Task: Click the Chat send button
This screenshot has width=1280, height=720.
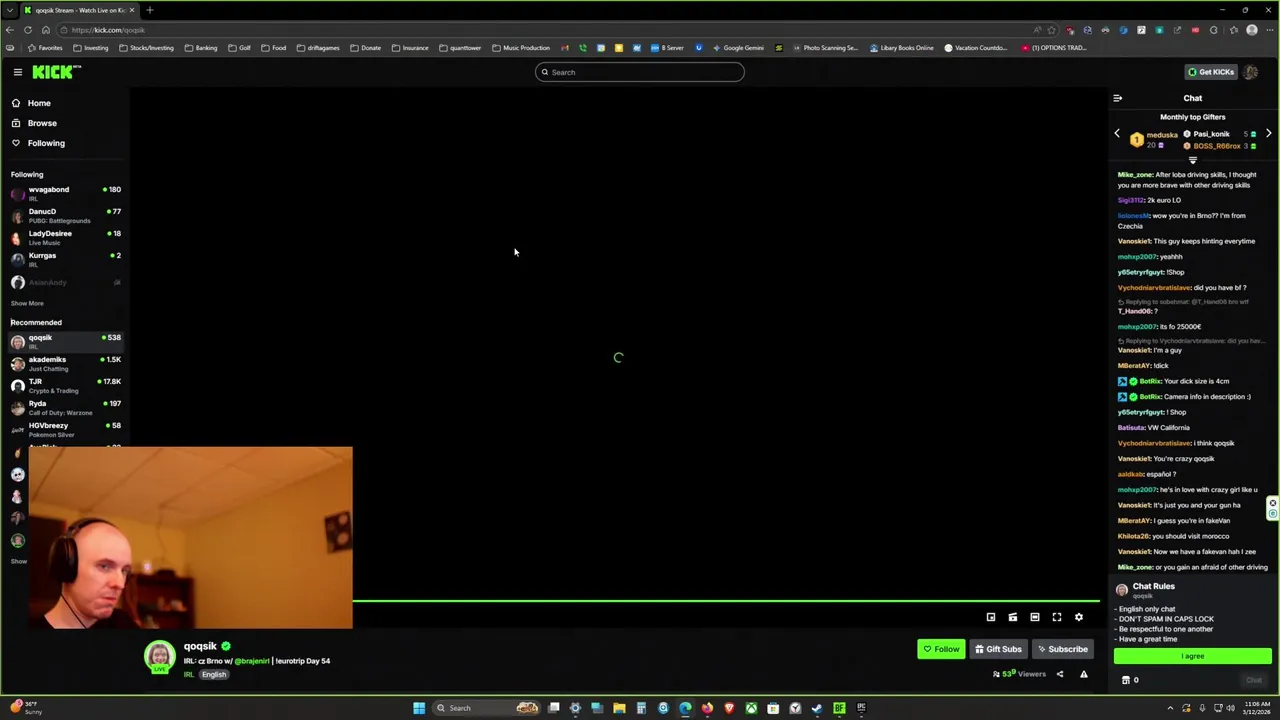Action: point(1254,680)
